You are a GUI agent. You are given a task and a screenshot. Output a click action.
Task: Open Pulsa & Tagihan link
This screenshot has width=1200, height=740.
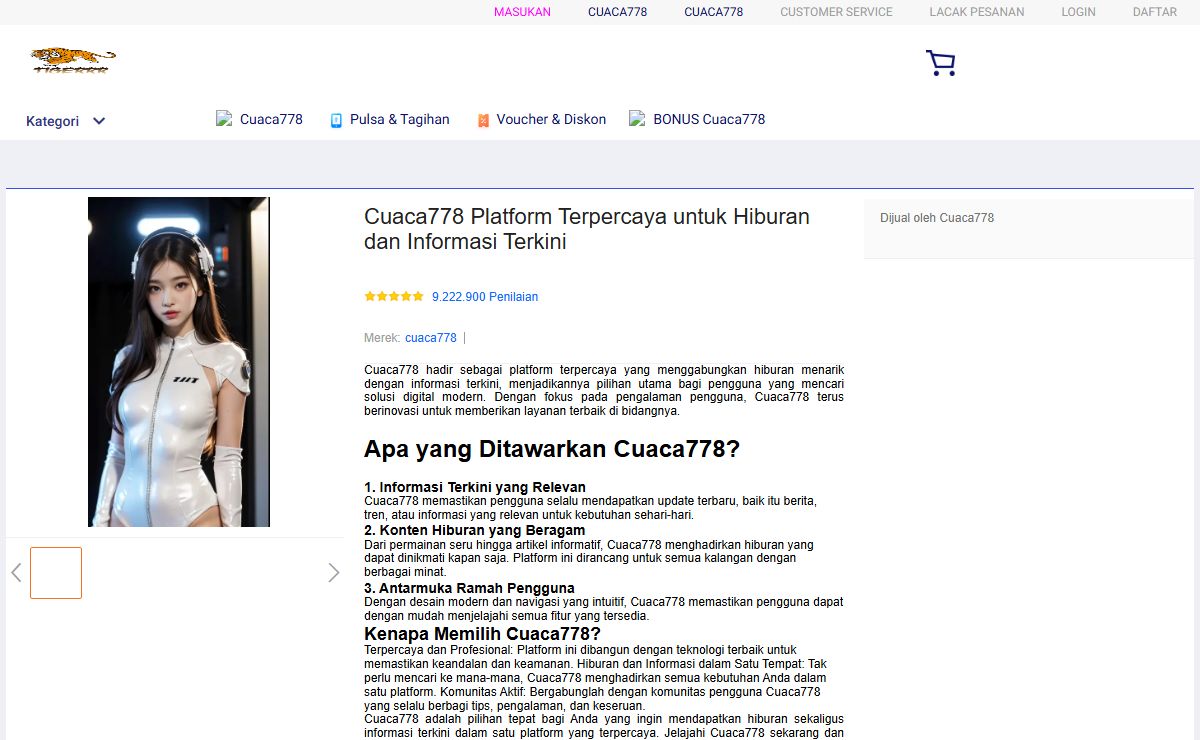tap(399, 119)
